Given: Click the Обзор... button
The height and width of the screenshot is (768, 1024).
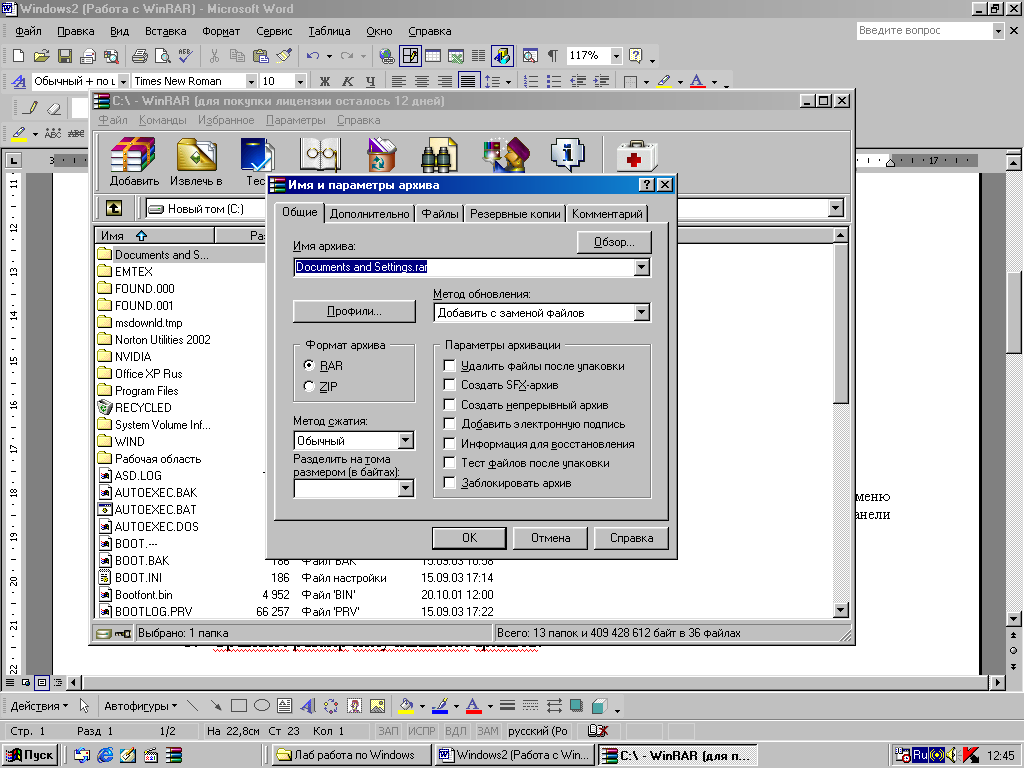Looking at the screenshot, I should [614, 242].
